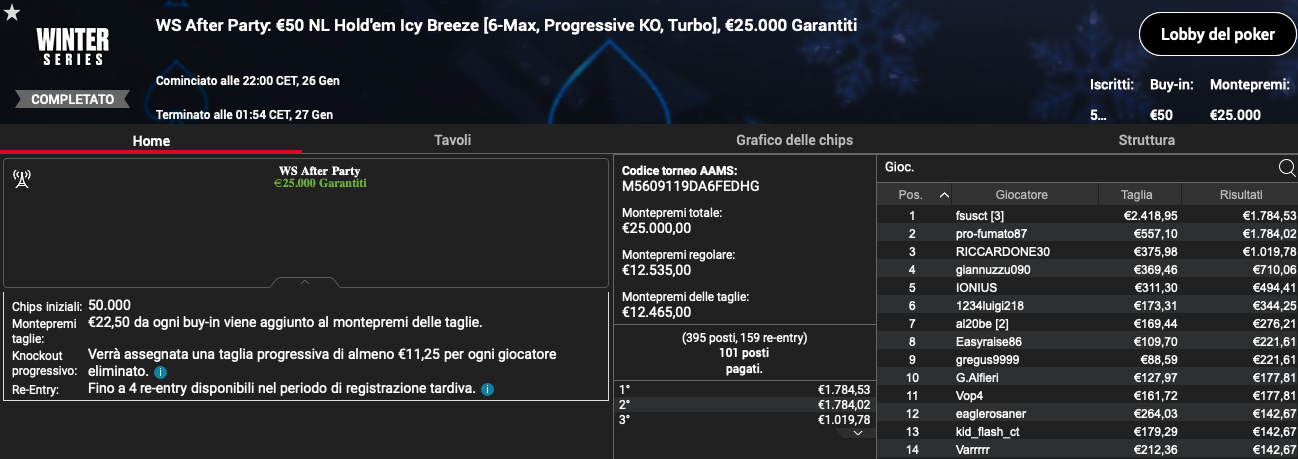Screen dimensions: 1298x459
Task: Click the info icon next to knockout progressivo
Action: 160,372
